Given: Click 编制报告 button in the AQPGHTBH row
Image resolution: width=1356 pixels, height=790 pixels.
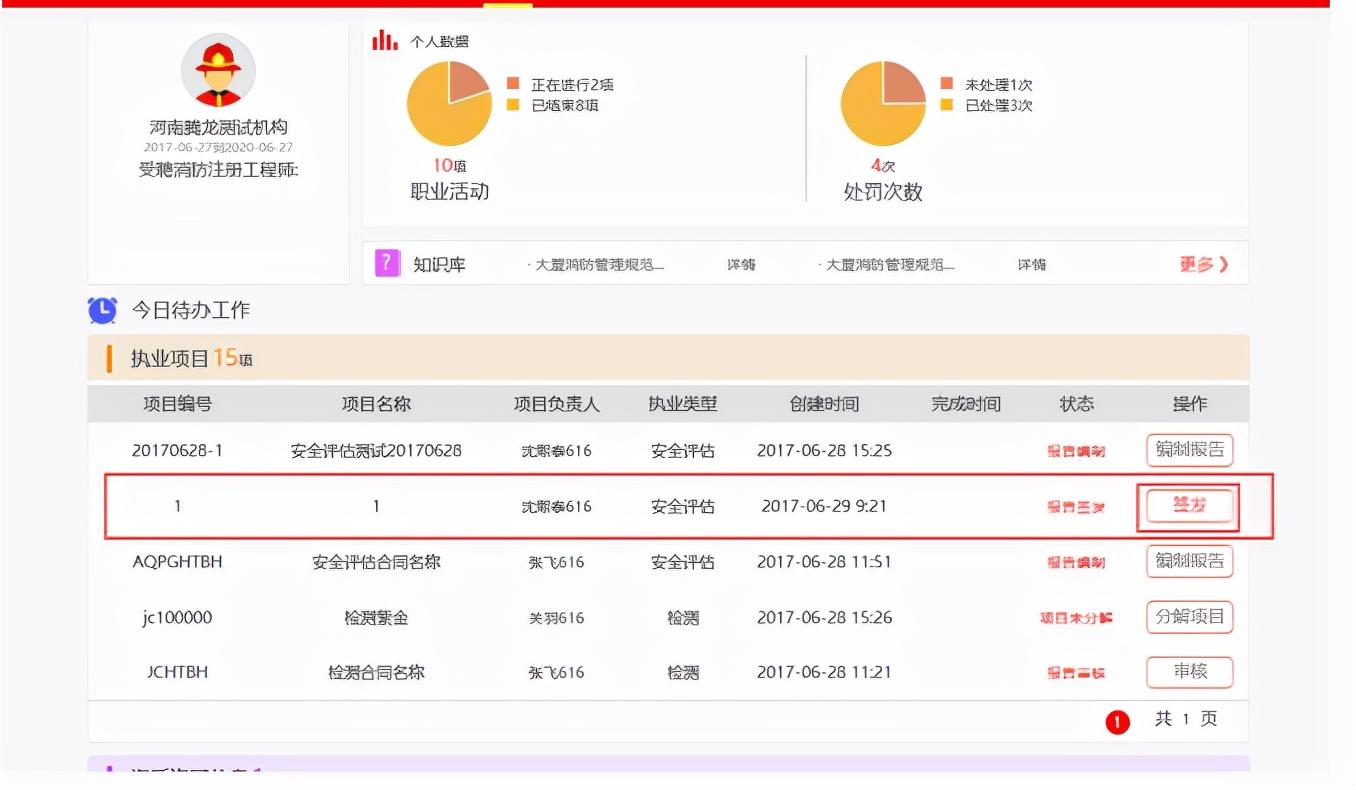Looking at the screenshot, I should click(x=1190, y=561).
